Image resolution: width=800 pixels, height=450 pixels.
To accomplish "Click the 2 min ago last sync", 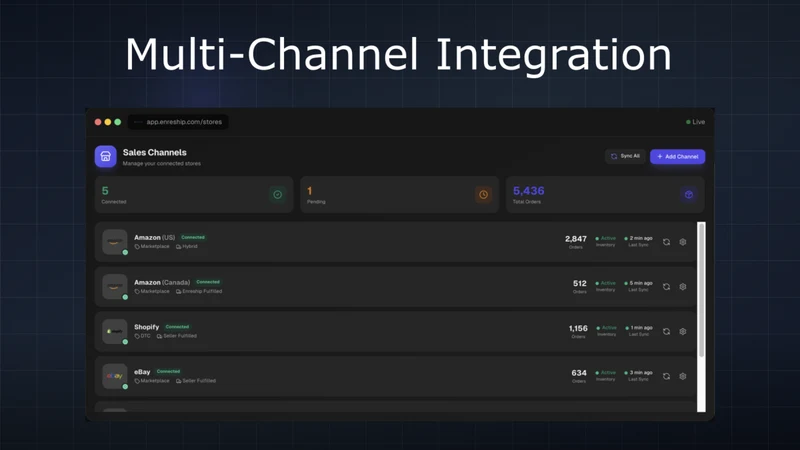I will point(638,238).
